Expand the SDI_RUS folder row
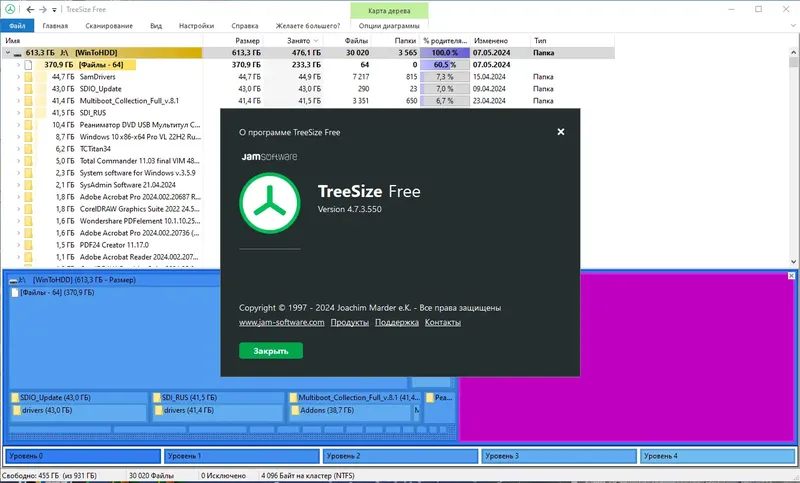This screenshot has width=800, height=483. [18, 113]
